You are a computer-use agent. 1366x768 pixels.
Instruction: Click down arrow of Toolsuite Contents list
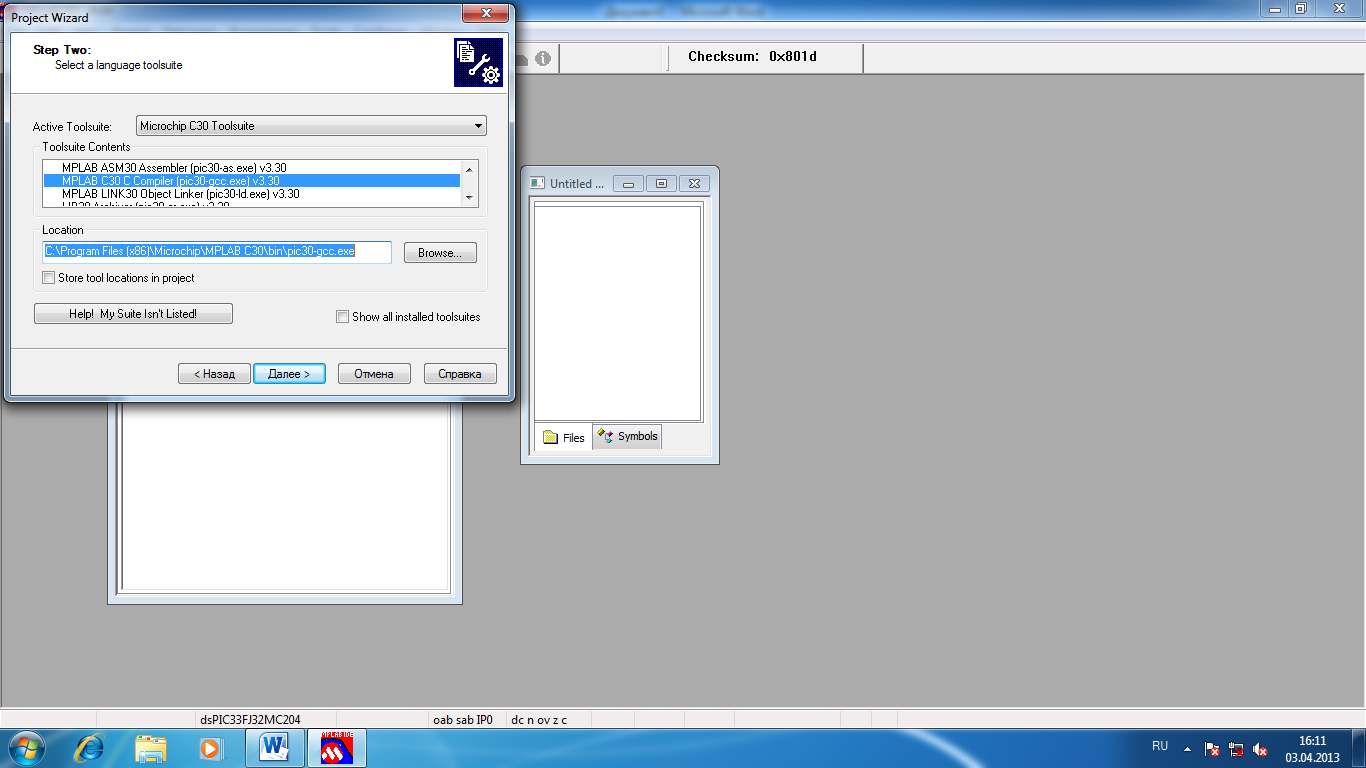470,199
